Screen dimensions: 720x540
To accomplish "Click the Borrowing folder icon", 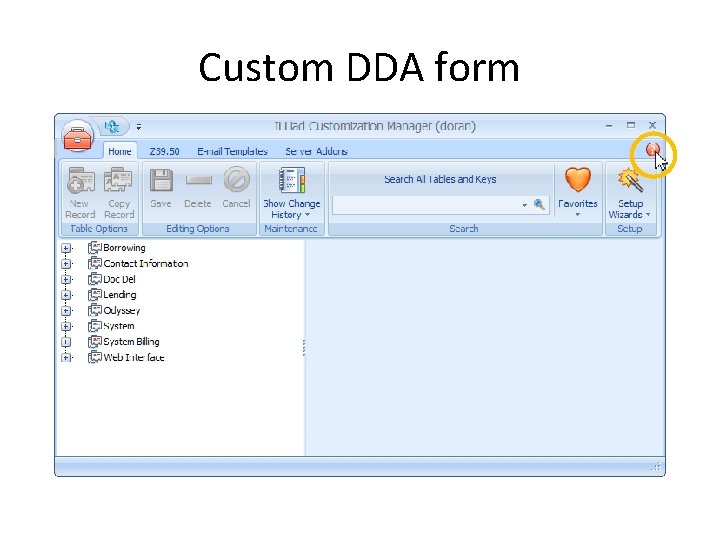I will (95, 248).
